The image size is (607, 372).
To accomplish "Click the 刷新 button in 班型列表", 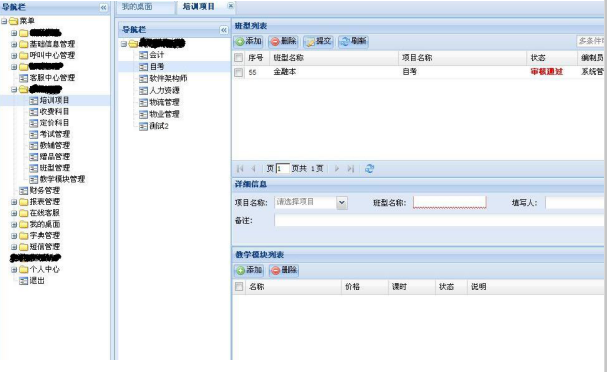I will point(353,41).
